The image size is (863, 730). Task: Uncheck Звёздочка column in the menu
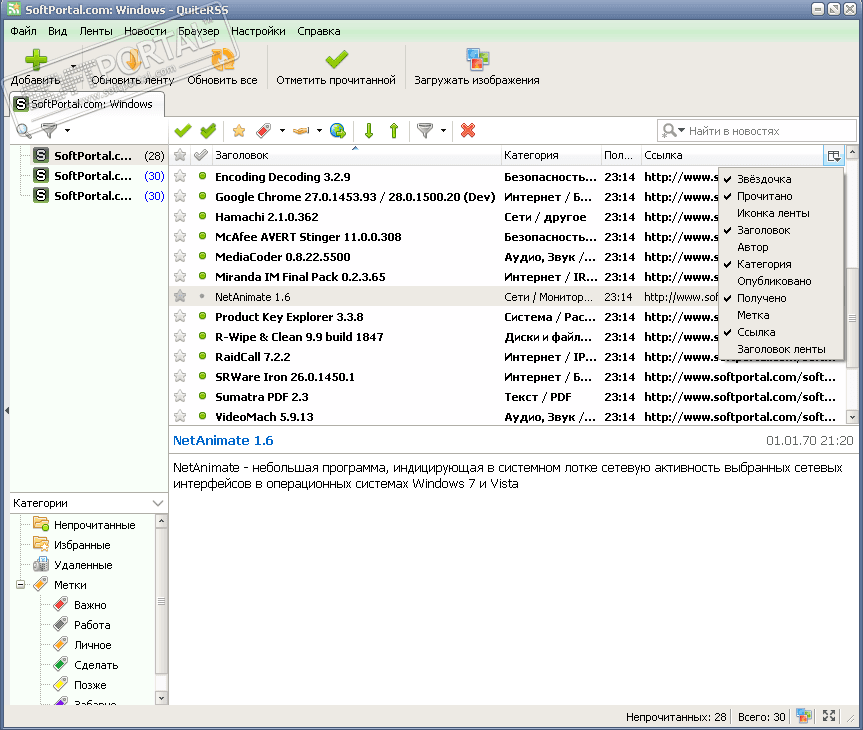pyautogui.click(x=782, y=179)
